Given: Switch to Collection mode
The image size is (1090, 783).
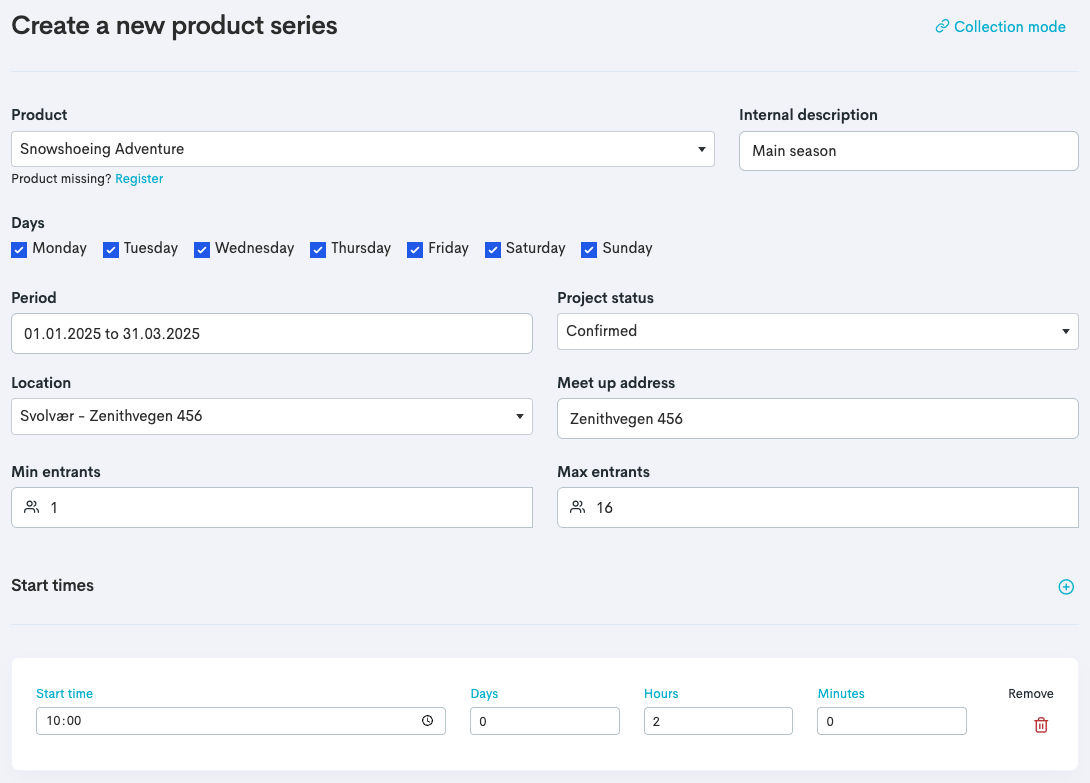Looking at the screenshot, I should [1009, 27].
